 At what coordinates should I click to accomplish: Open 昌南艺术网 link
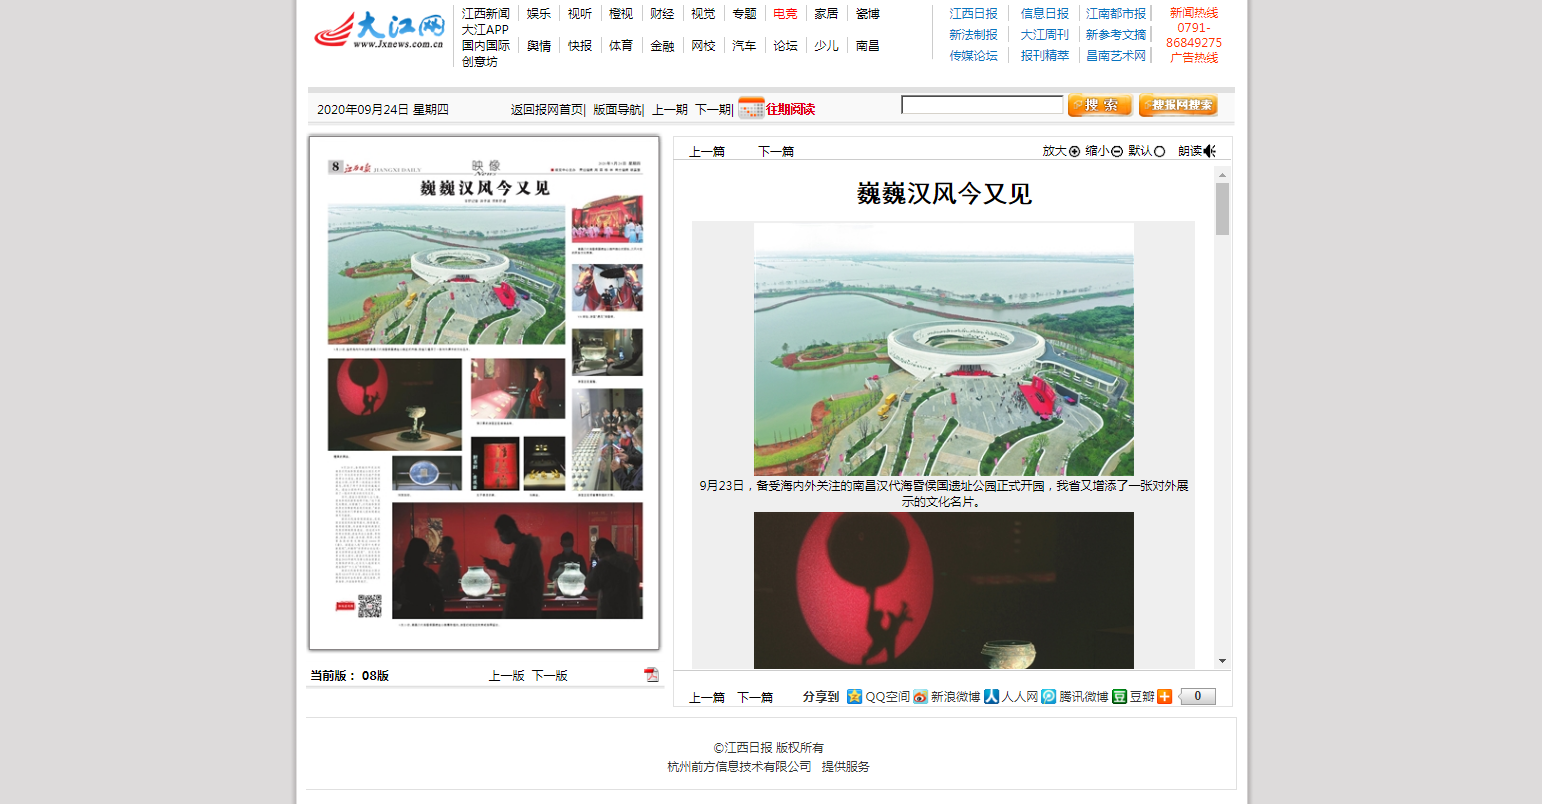[1116, 56]
